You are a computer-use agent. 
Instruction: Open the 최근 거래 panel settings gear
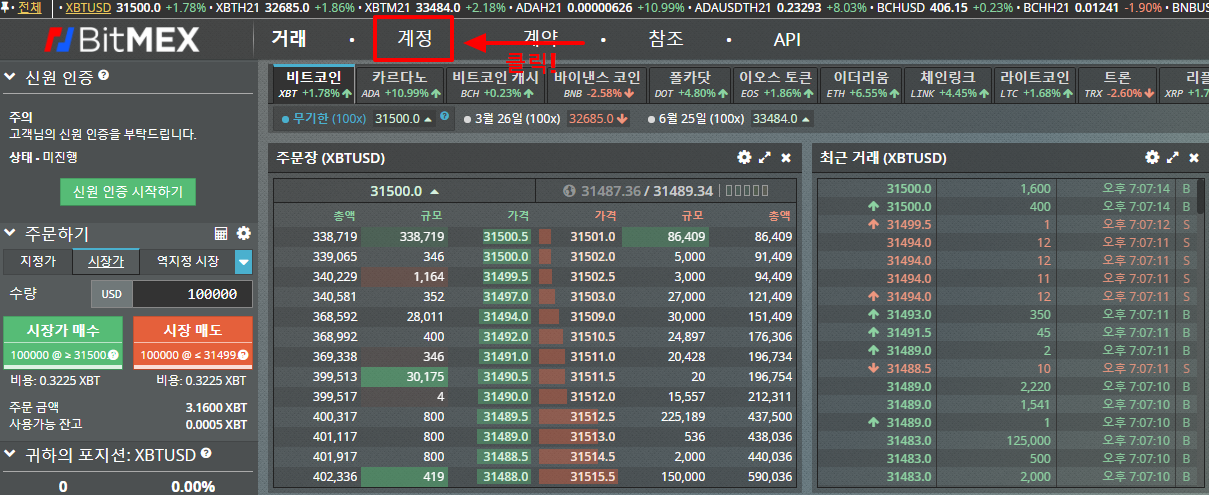[1151, 158]
